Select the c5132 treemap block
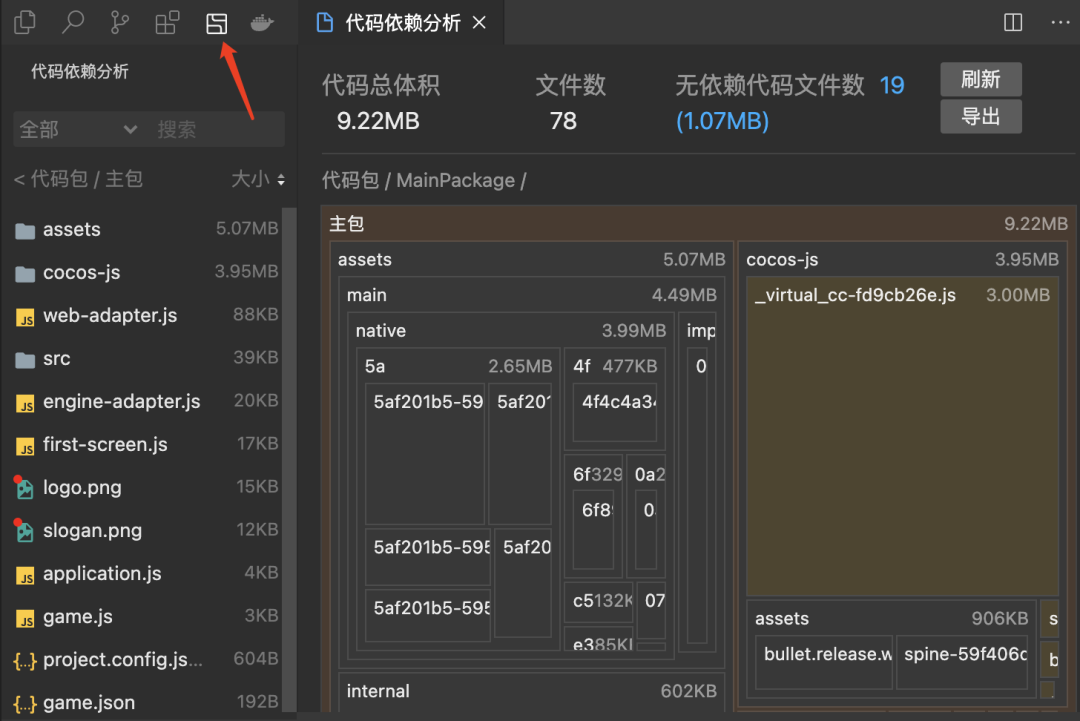 [x=599, y=602]
